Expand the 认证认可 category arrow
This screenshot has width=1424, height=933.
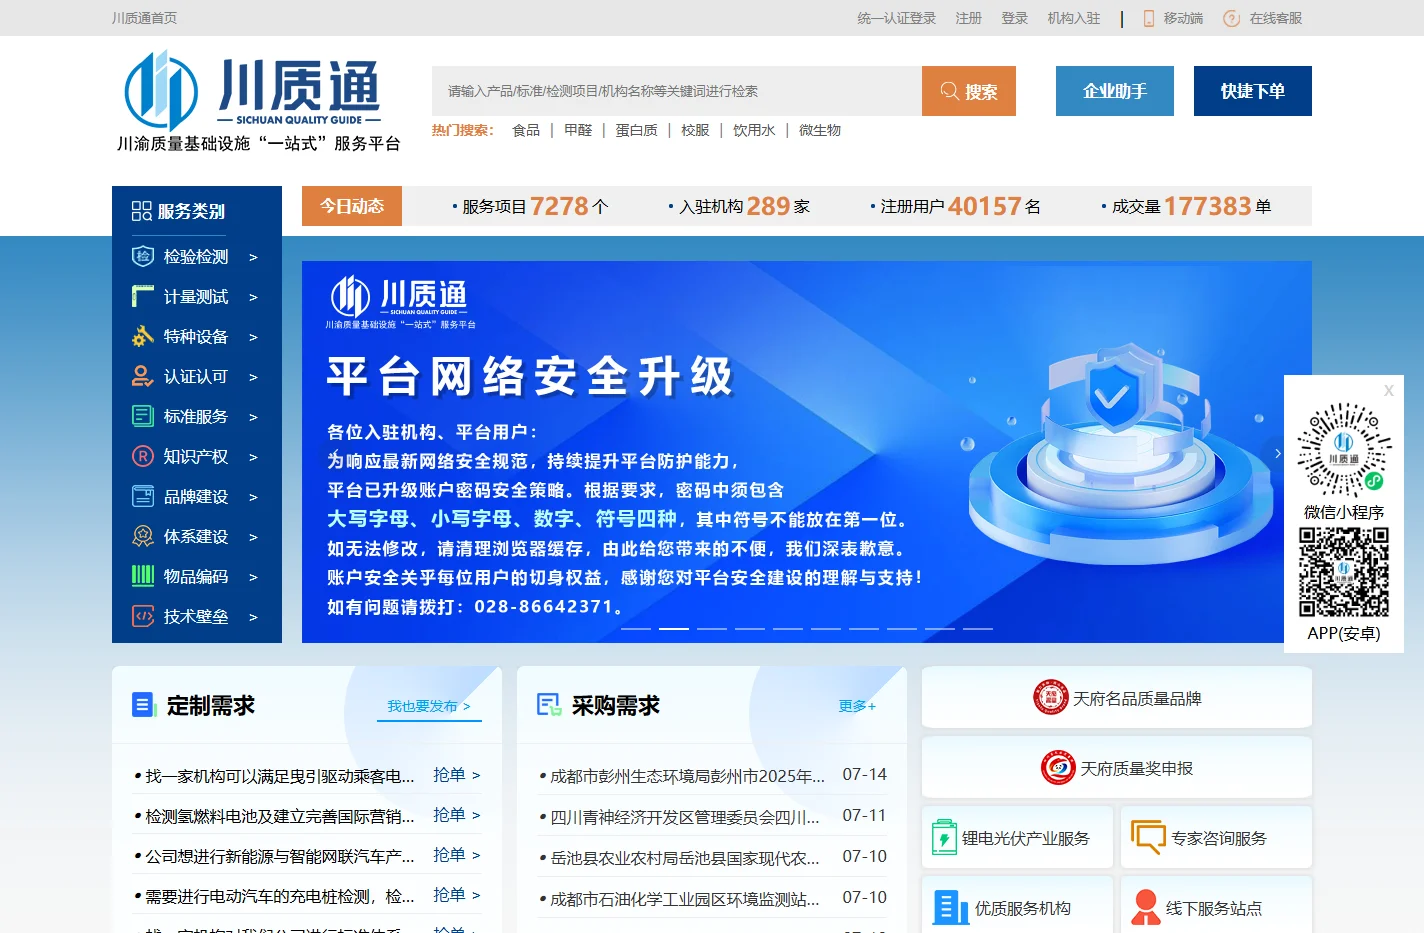(253, 377)
